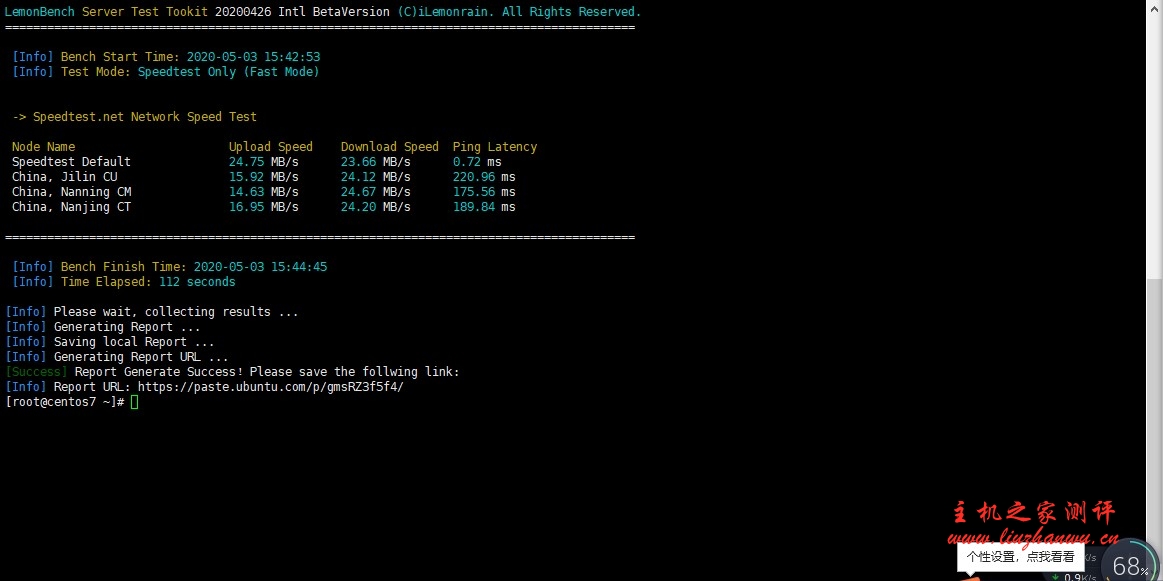Click the Ping Latency column header
The width and height of the screenshot is (1163, 581).
pos(494,147)
